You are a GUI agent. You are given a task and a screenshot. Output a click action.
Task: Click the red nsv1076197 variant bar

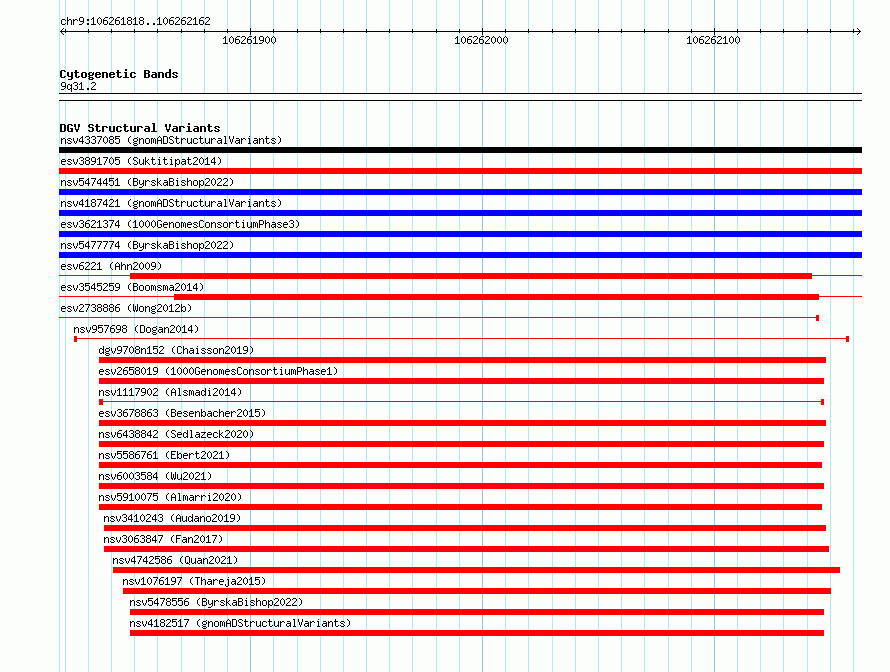click(x=477, y=591)
